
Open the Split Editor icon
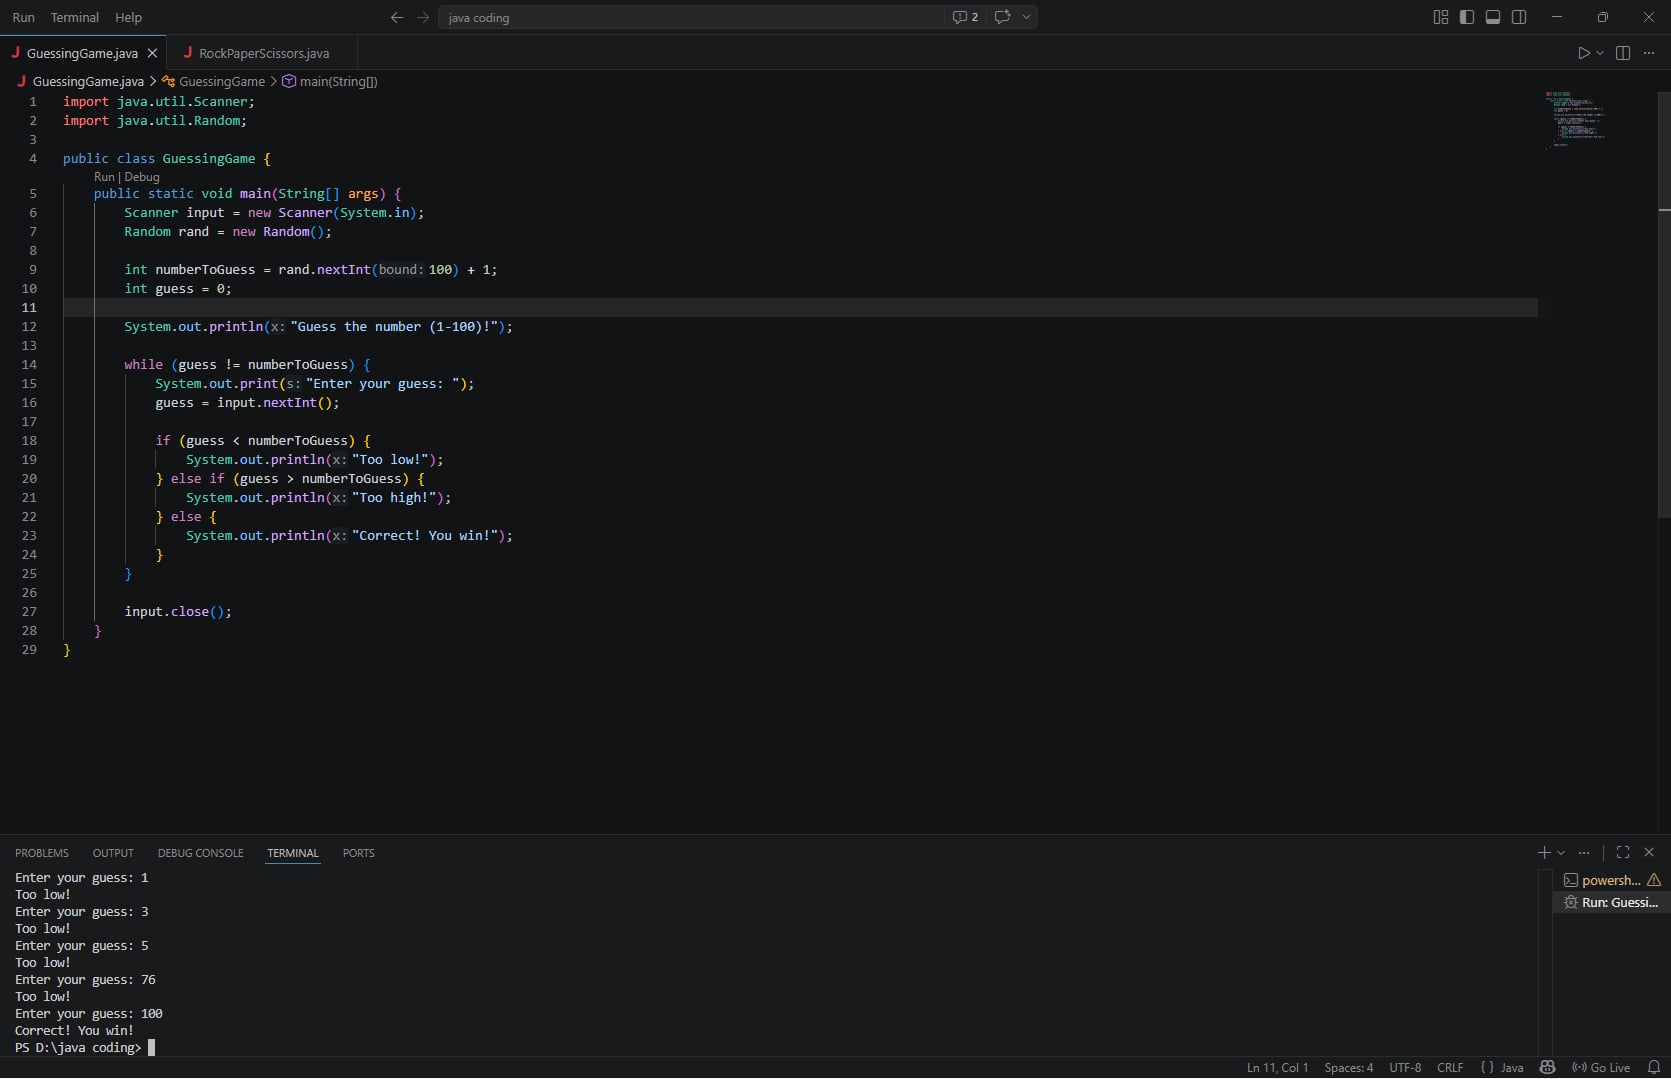click(1622, 53)
